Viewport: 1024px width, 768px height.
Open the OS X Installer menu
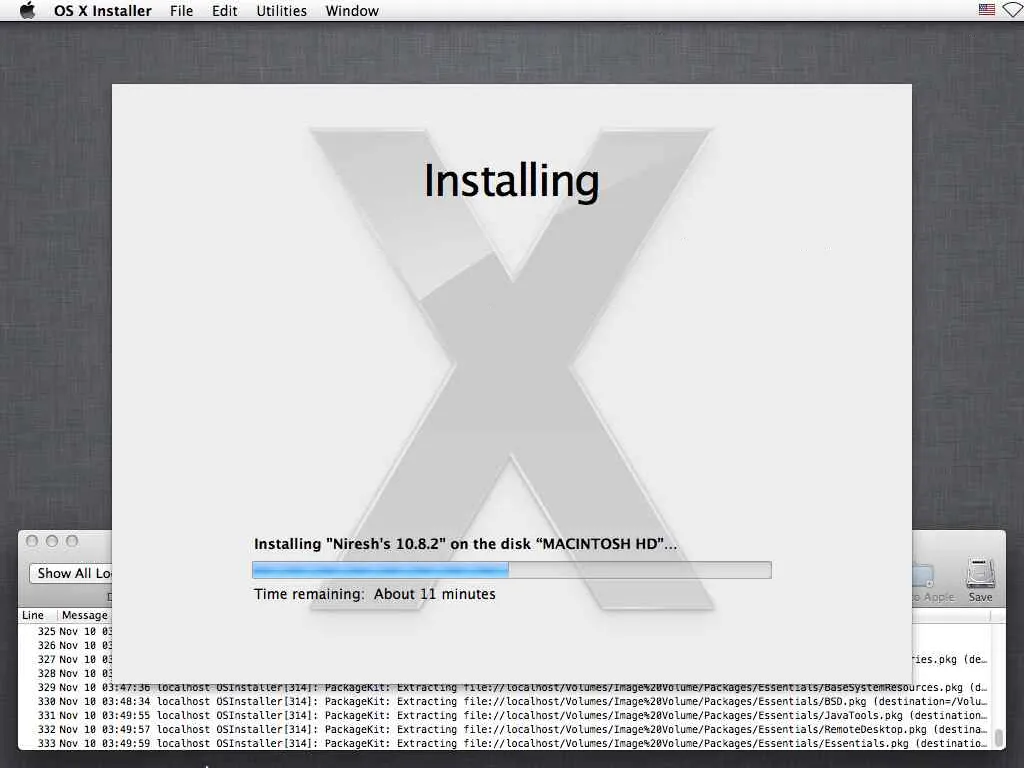pos(103,11)
